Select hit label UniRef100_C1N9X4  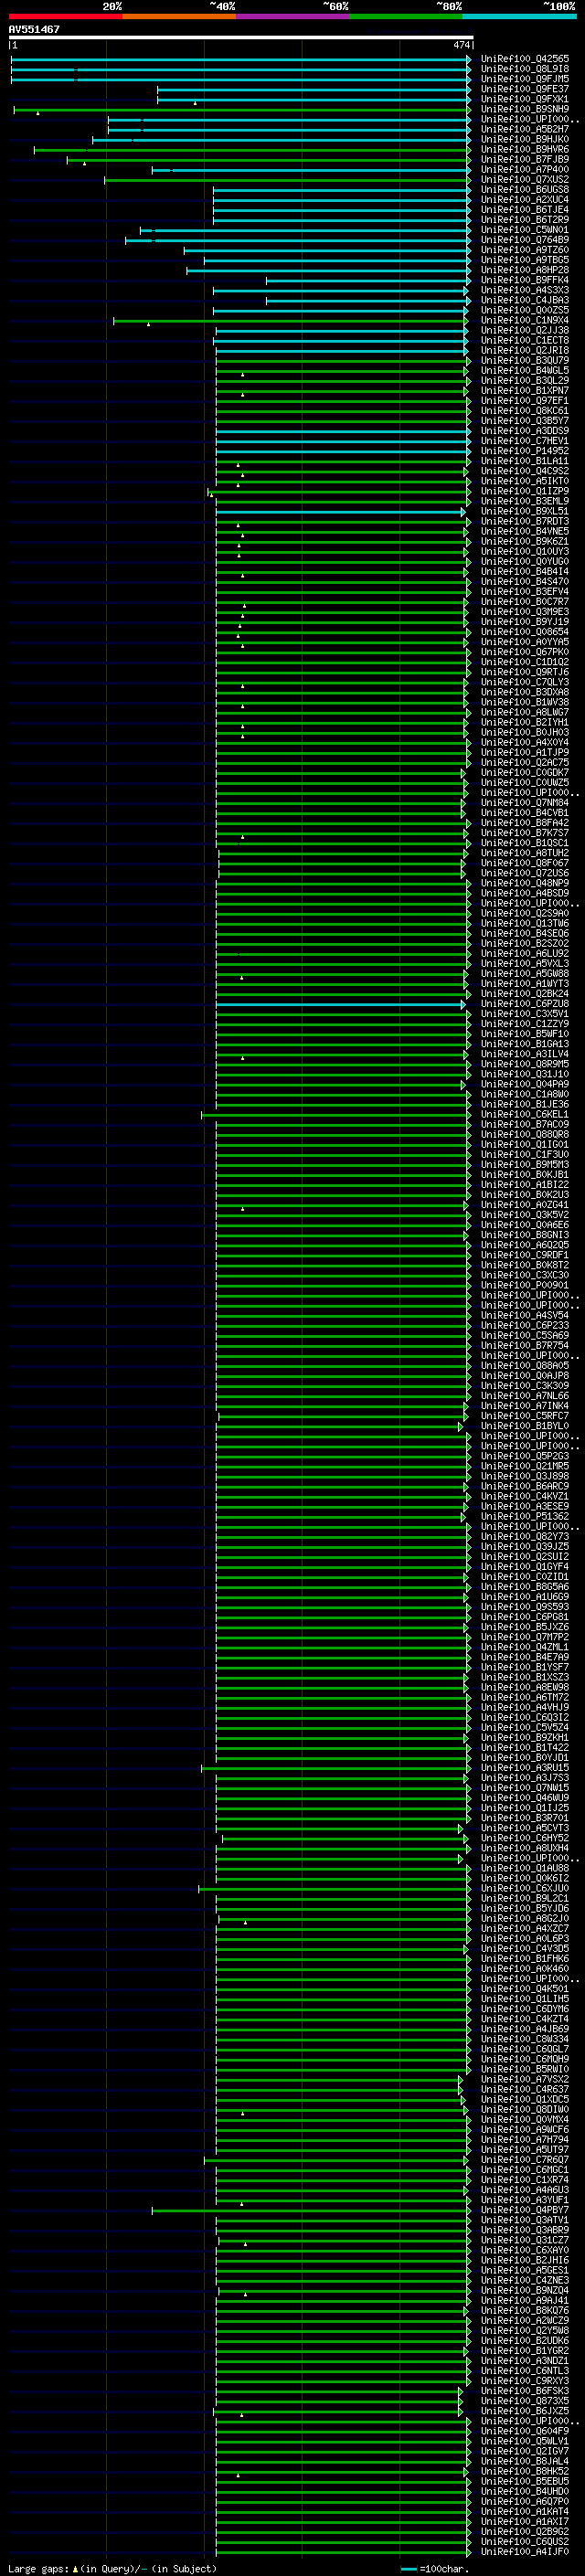[525, 320]
